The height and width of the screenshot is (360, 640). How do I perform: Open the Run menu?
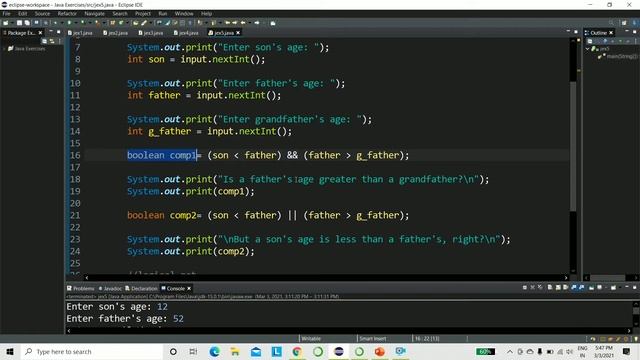point(162,13)
